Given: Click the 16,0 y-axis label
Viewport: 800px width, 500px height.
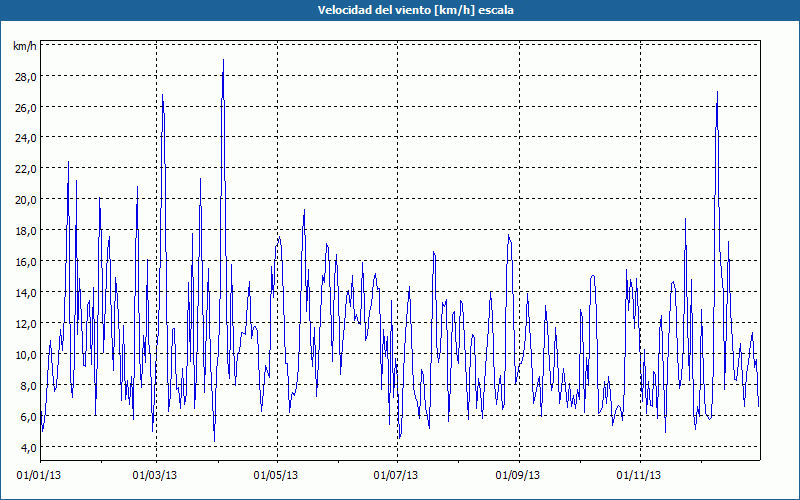Looking at the screenshot, I should (x=26, y=262).
